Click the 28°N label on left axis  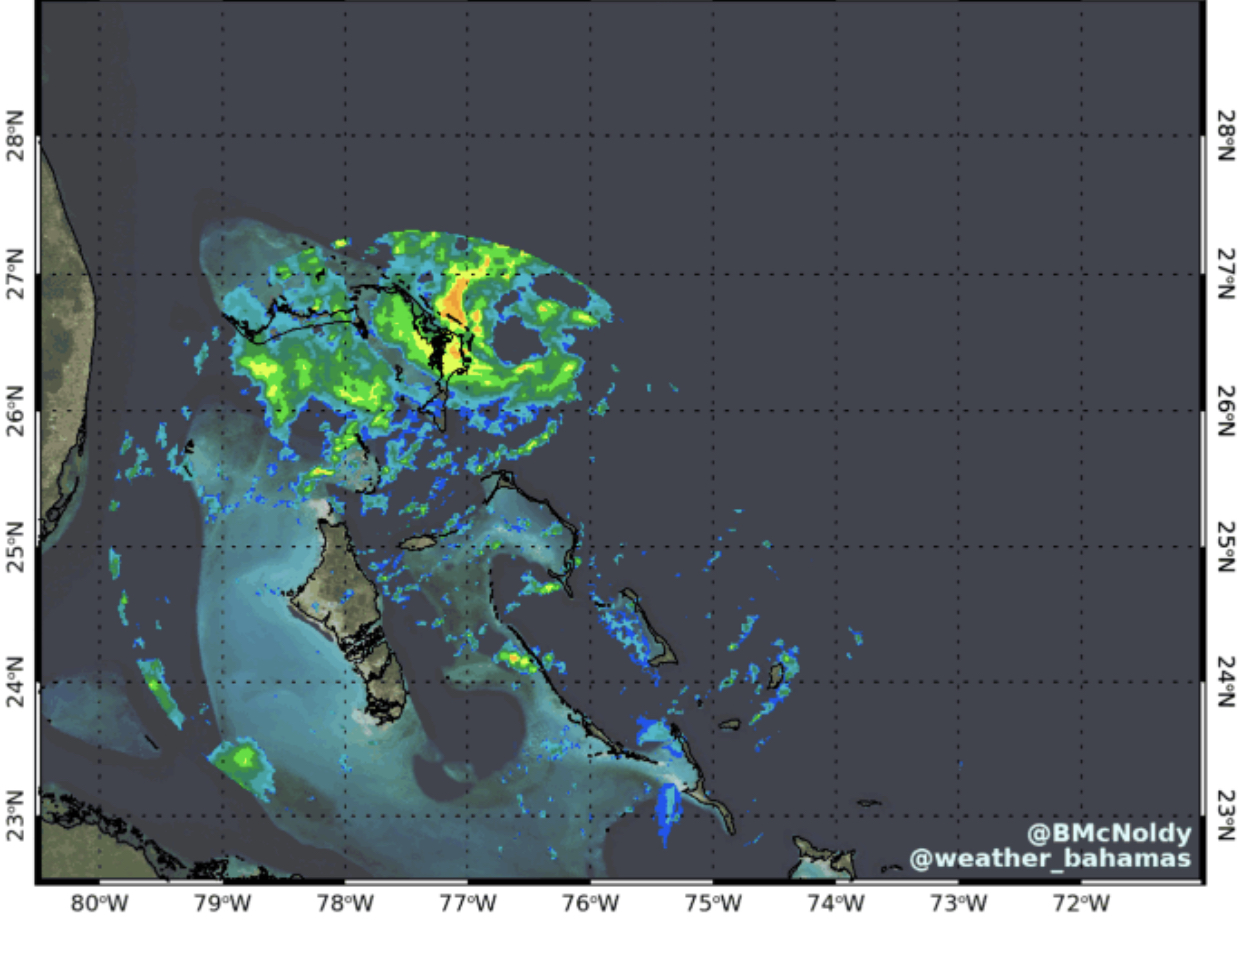tap(15, 135)
